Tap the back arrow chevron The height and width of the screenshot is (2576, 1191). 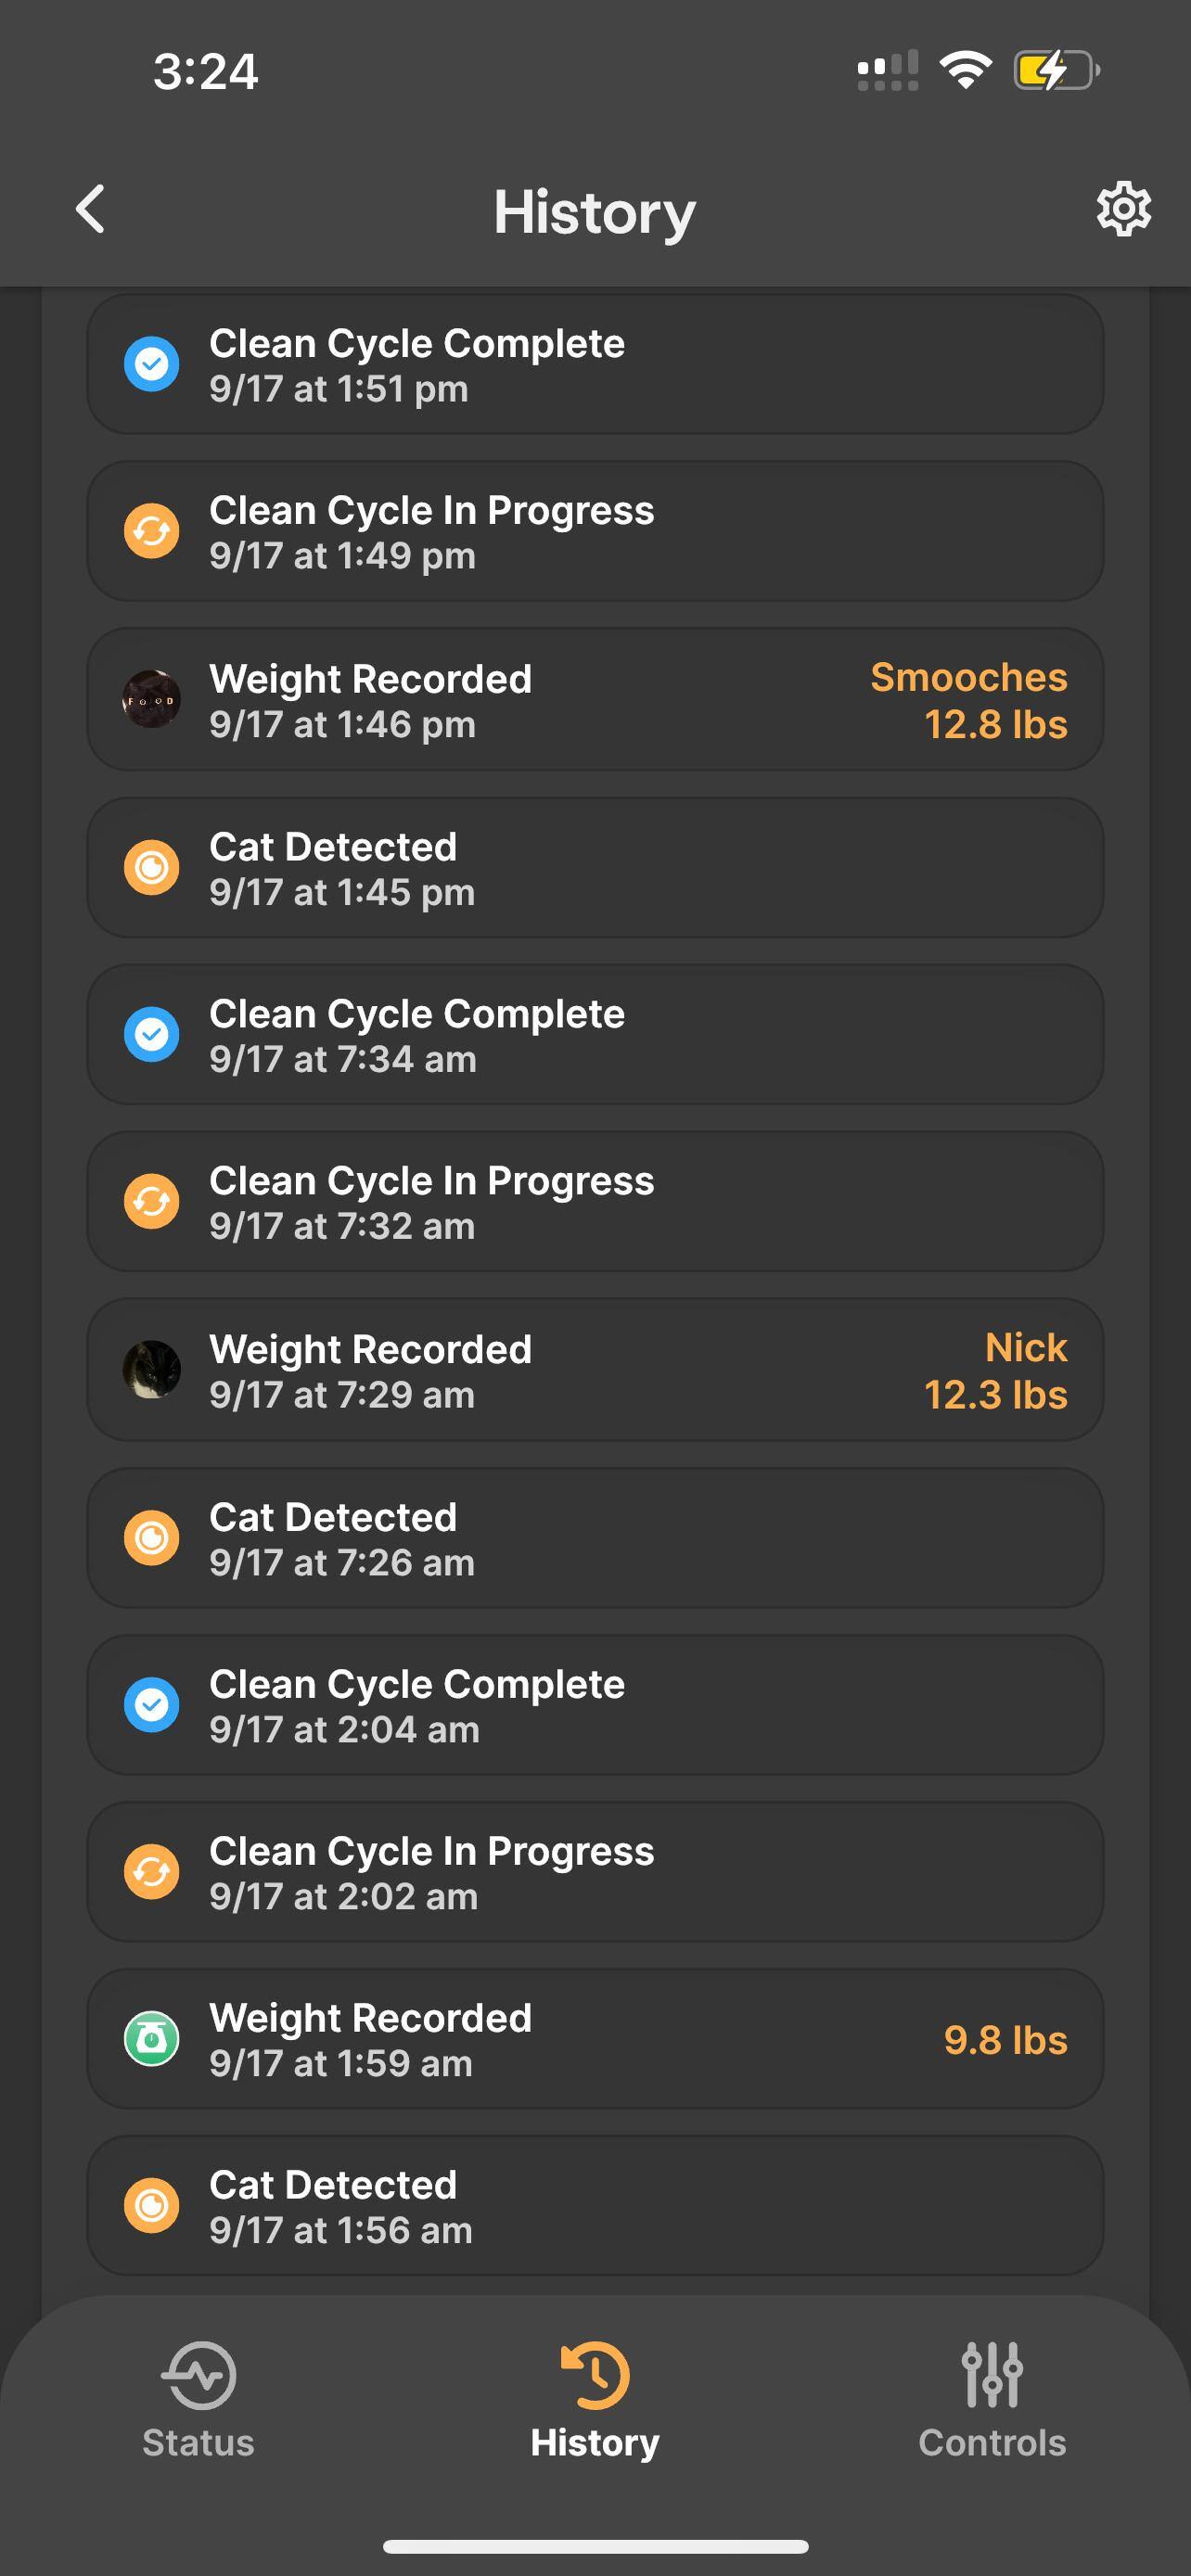(x=91, y=209)
